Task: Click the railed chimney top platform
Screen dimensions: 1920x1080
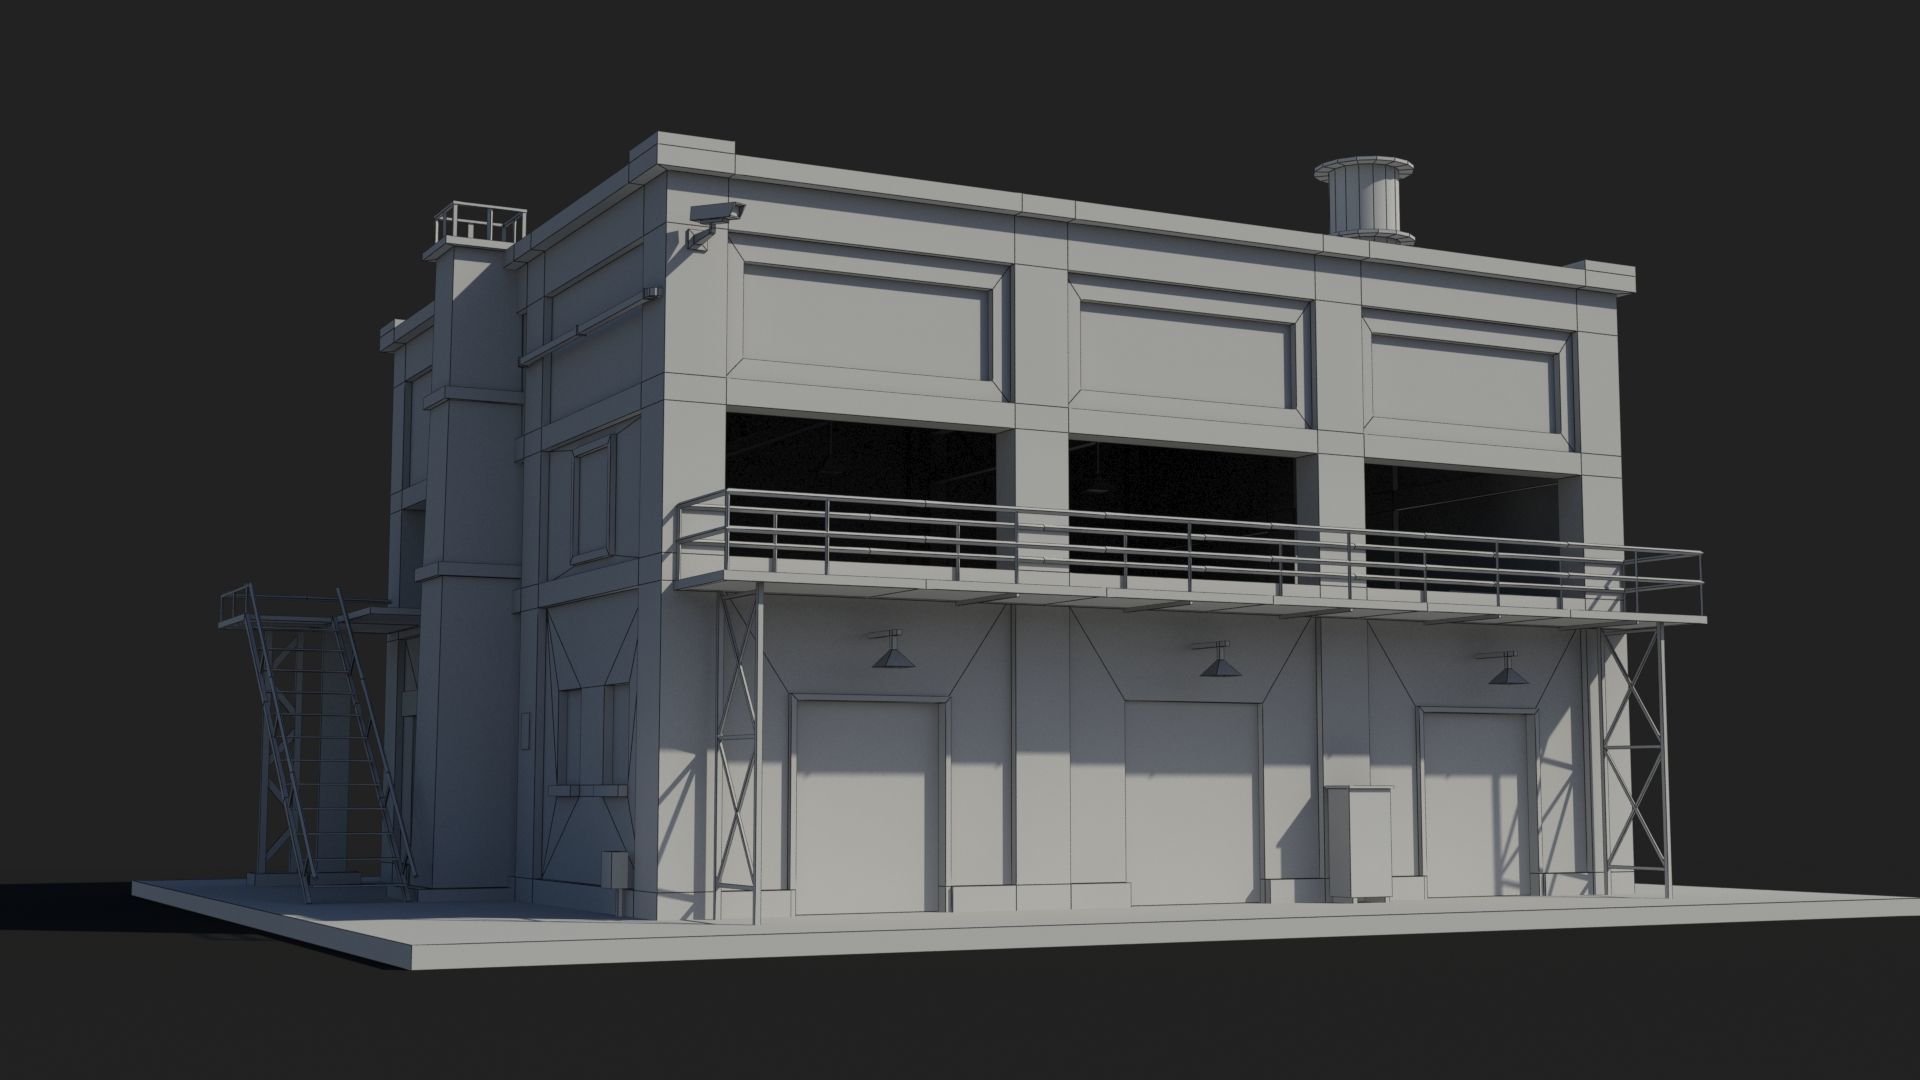Action: click(x=480, y=224)
